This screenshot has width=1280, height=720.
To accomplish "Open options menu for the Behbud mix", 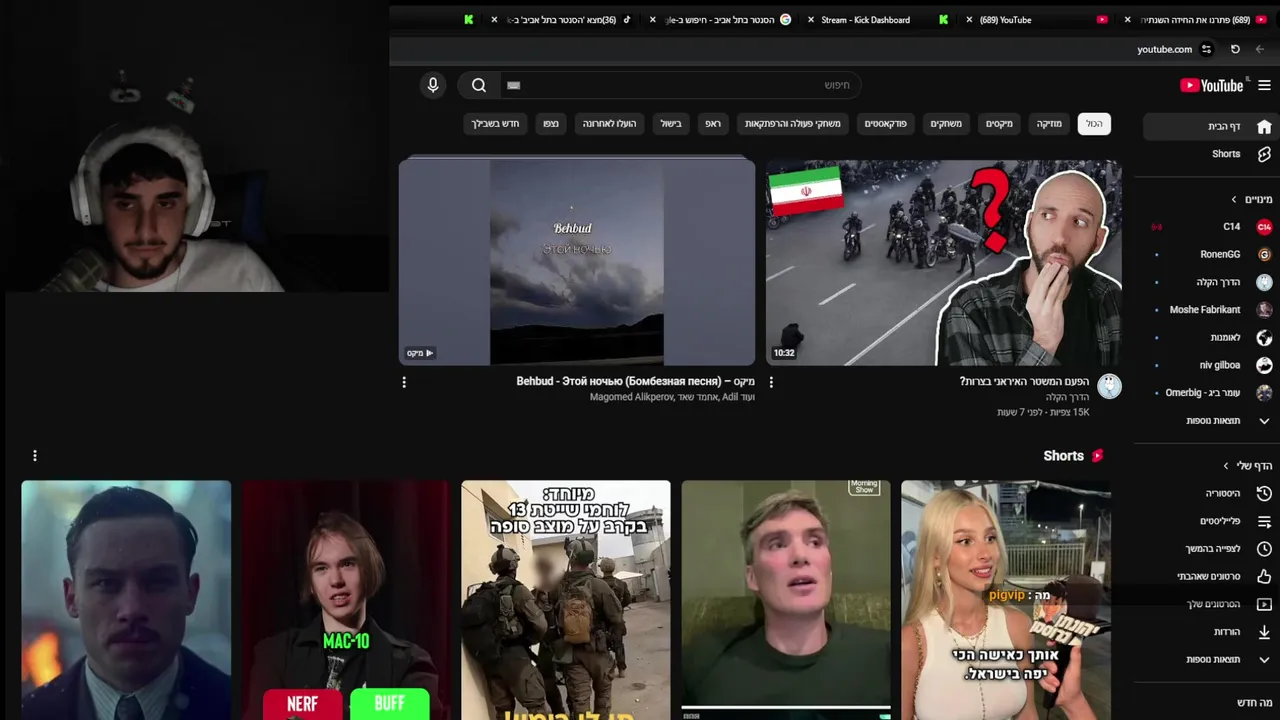I will pos(404,382).
